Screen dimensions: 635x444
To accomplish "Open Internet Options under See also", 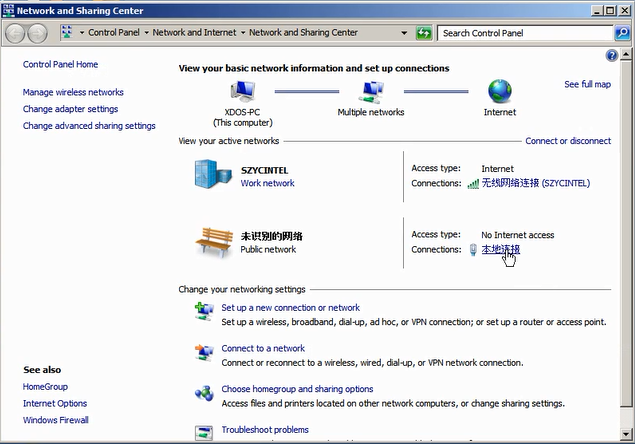I will [x=55, y=403].
